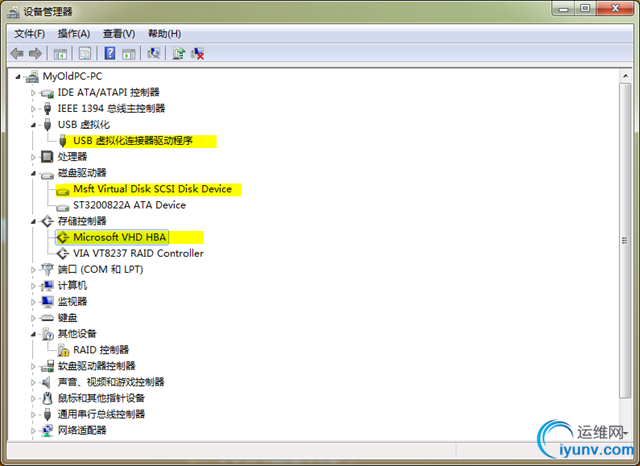
Task: Collapse the MyOldPC-PC root node
Action: pos(18,77)
